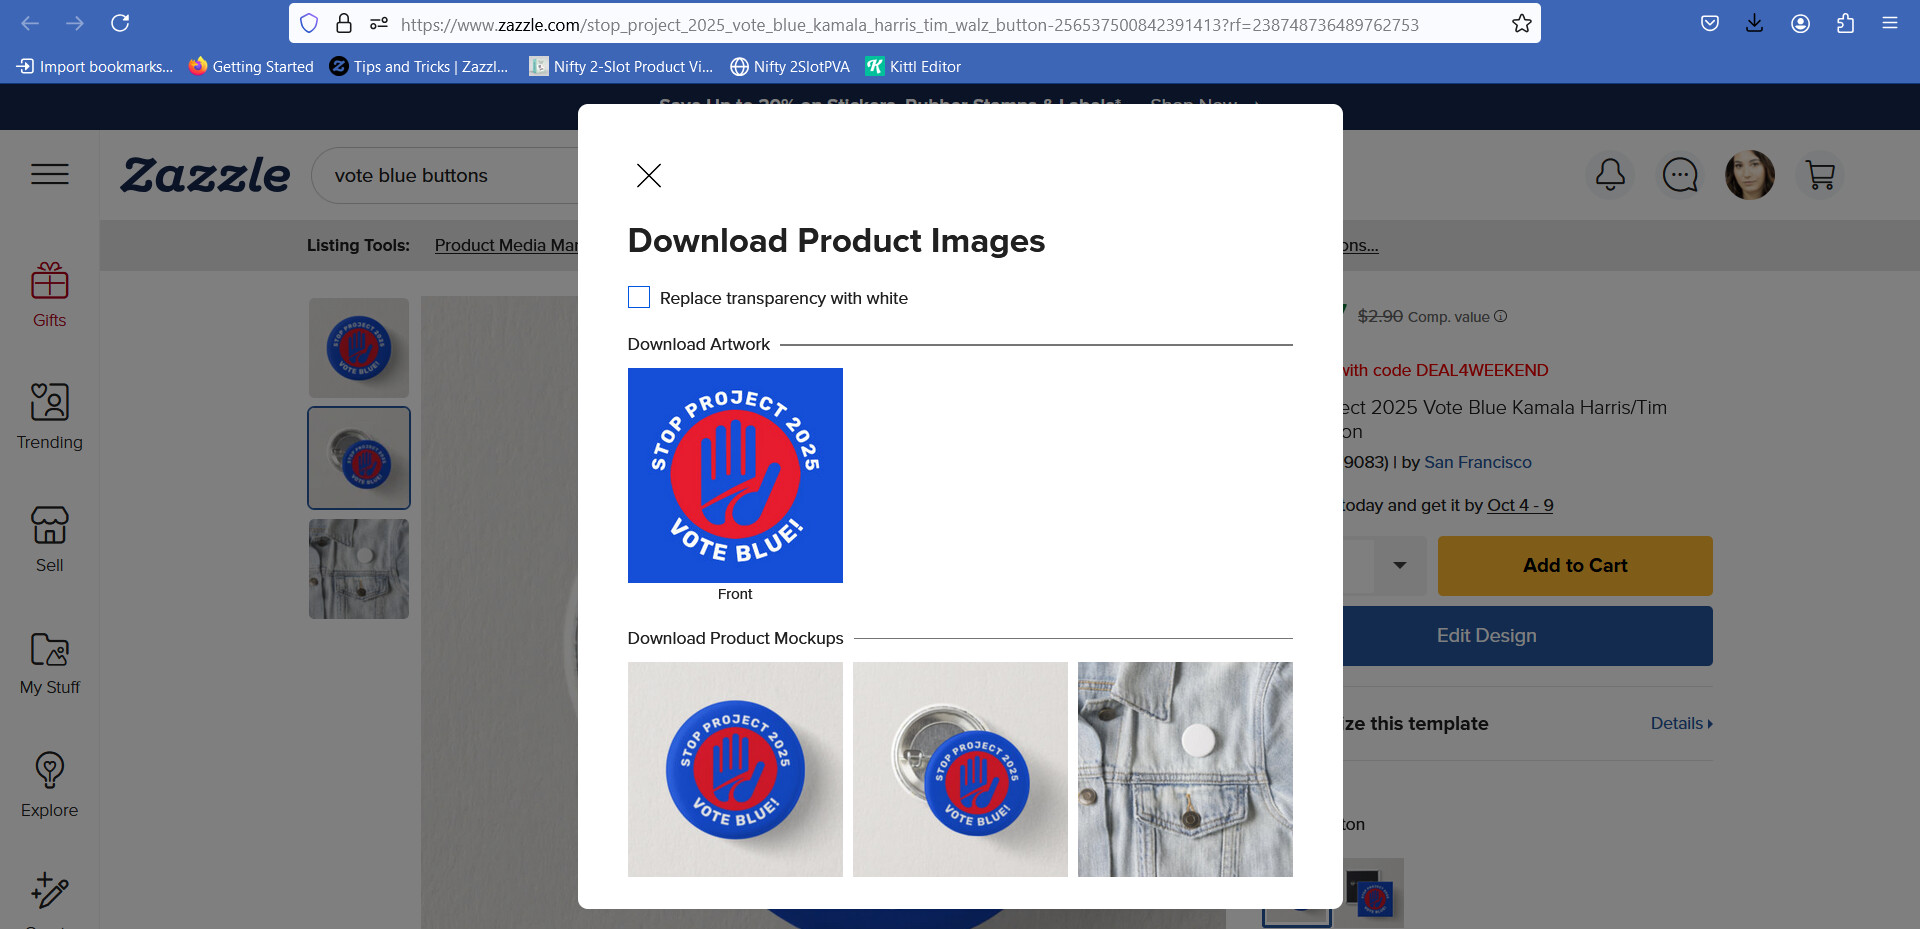
Task: Close the Download Product Images dialog
Action: point(649,176)
